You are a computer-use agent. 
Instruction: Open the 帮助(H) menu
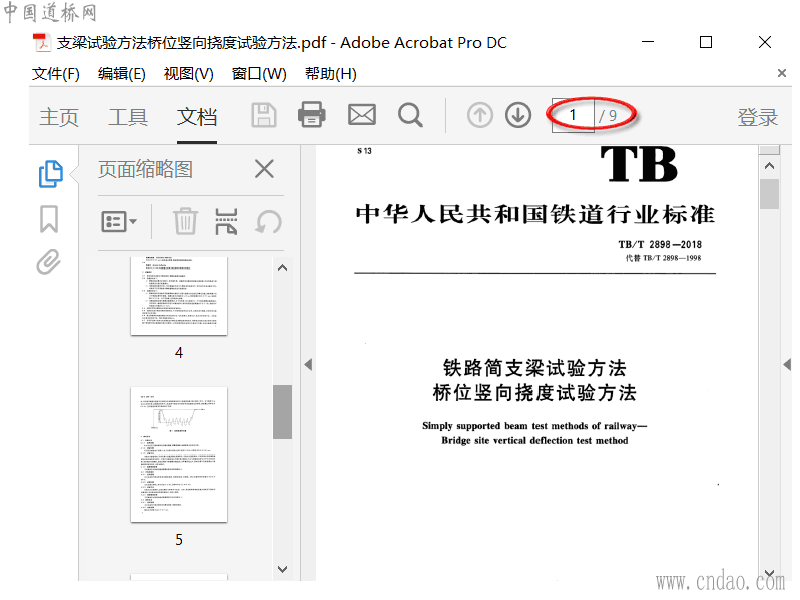(x=331, y=74)
